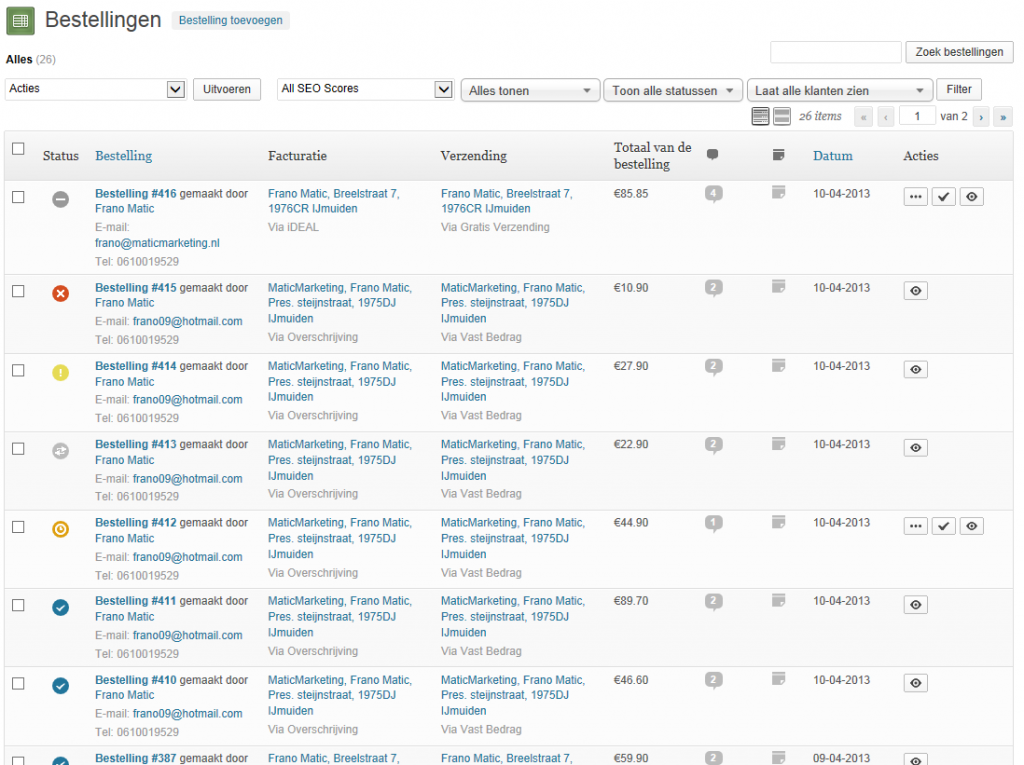
Task: Click the comment bubble on order #412
Action: pos(713,524)
